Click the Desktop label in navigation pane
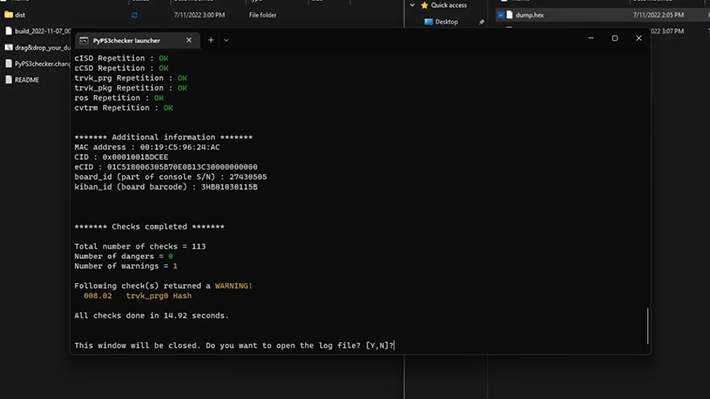Viewport: 710px width, 399px height. 446,22
